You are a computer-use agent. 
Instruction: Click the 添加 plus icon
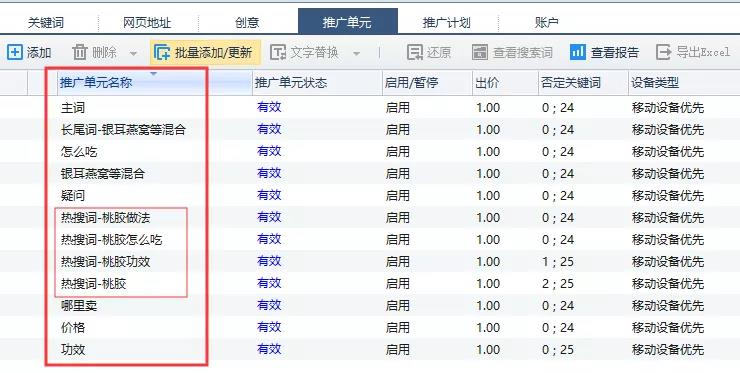click(x=15, y=52)
